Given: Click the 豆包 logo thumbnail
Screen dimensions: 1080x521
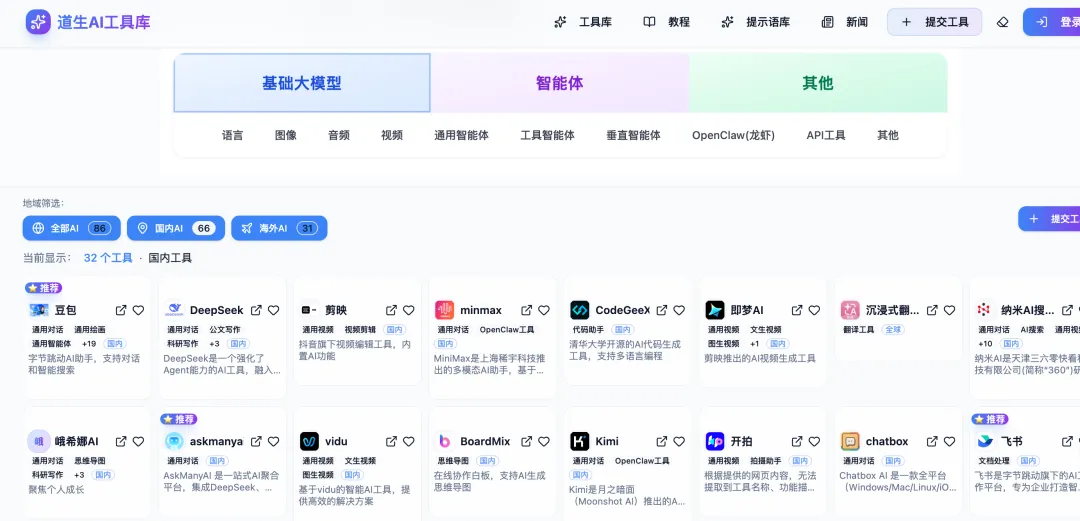Looking at the screenshot, I should pos(39,310).
